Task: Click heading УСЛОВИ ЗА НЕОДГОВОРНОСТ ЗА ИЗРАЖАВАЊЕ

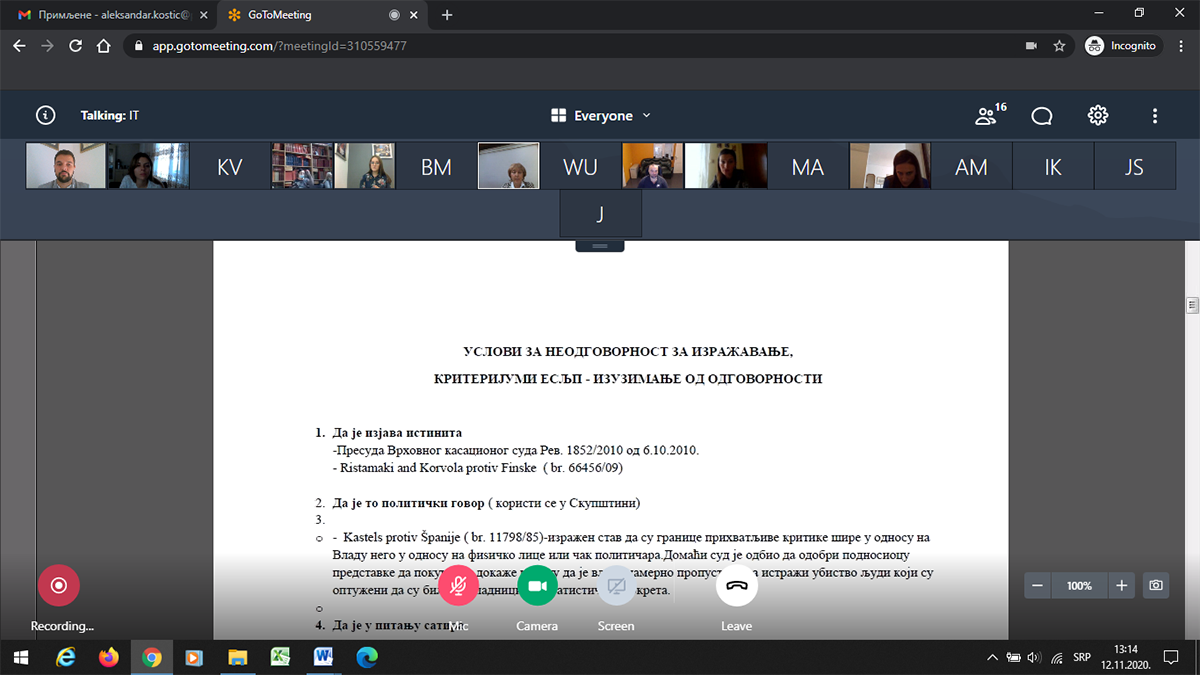Action: pyautogui.click(x=627, y=351)
